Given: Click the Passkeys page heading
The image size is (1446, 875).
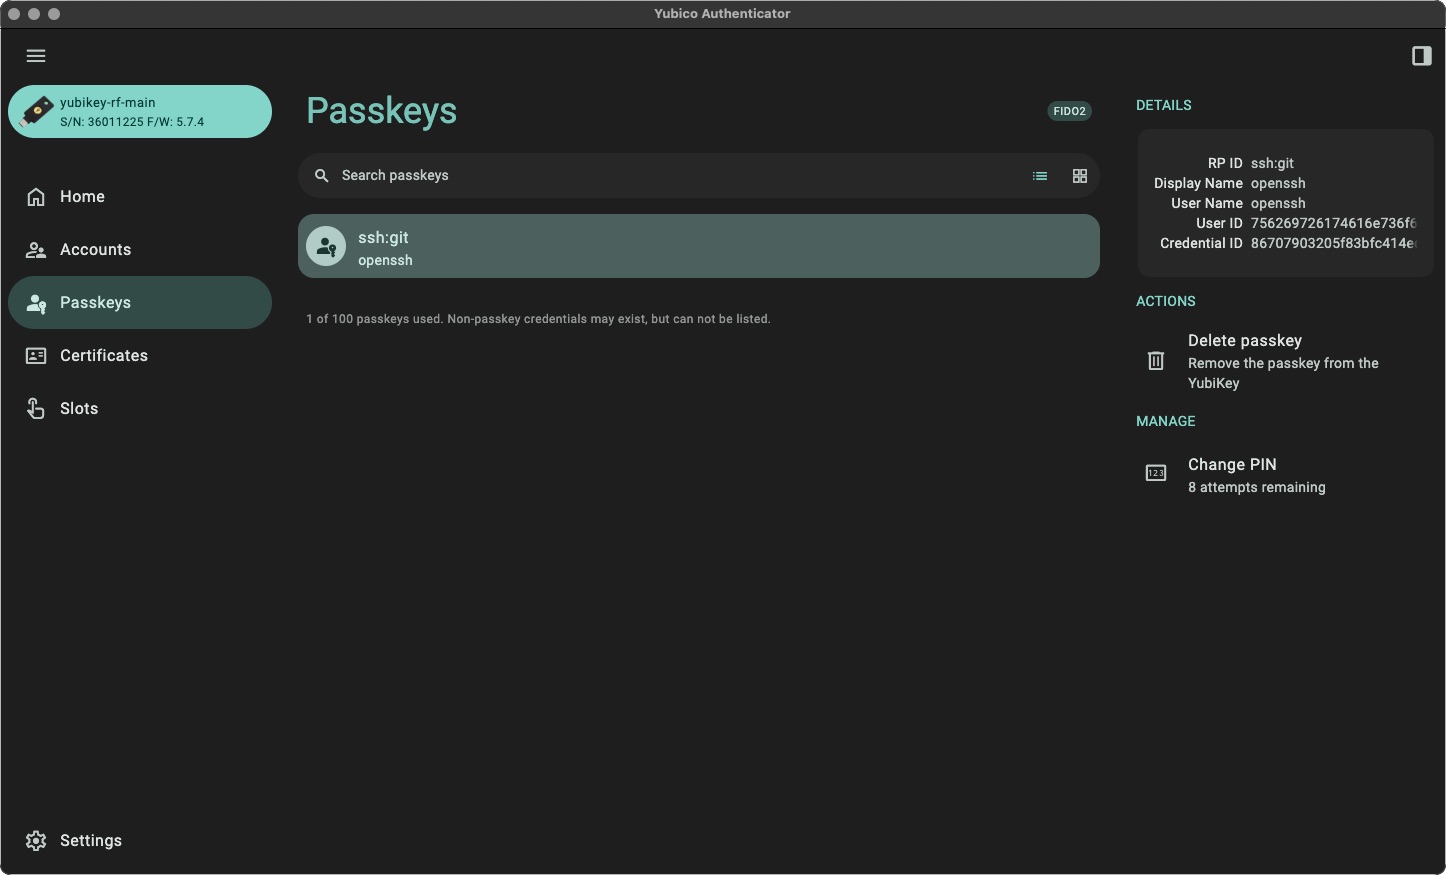Looking at the screenshot, I should [x=381, y=111].
